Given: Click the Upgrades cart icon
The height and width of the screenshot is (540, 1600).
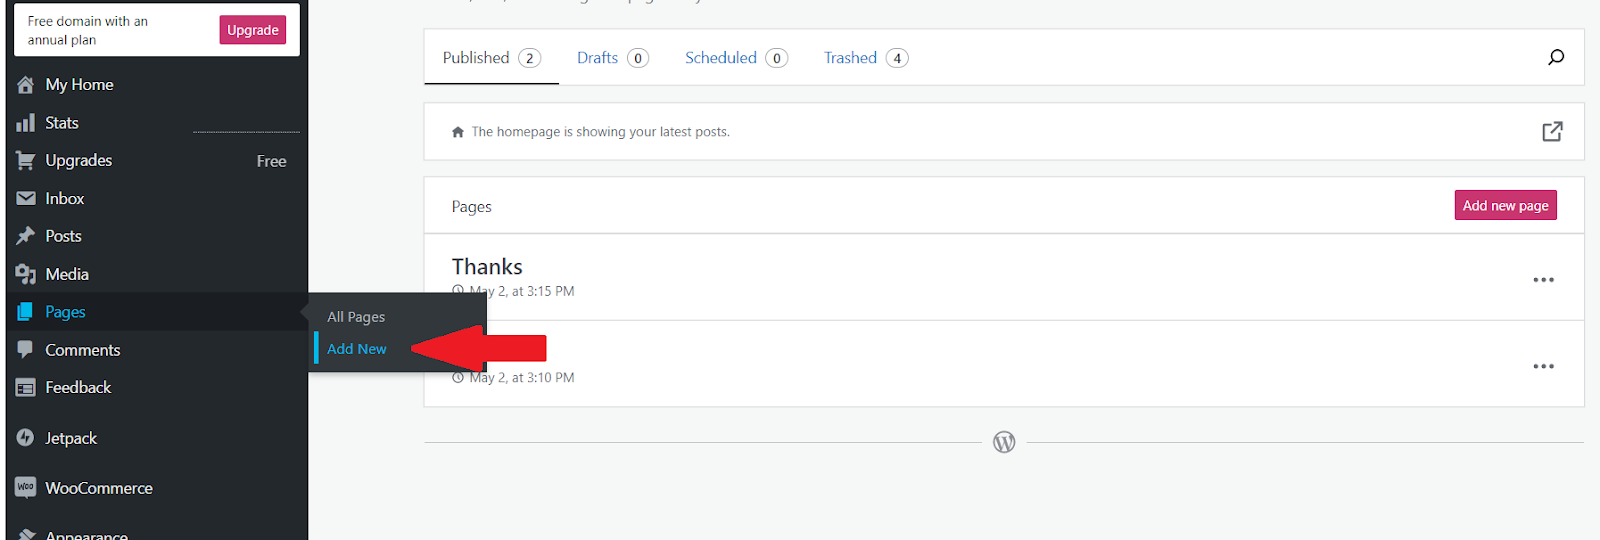Looking at the screenshot, I should pos(26,160).
